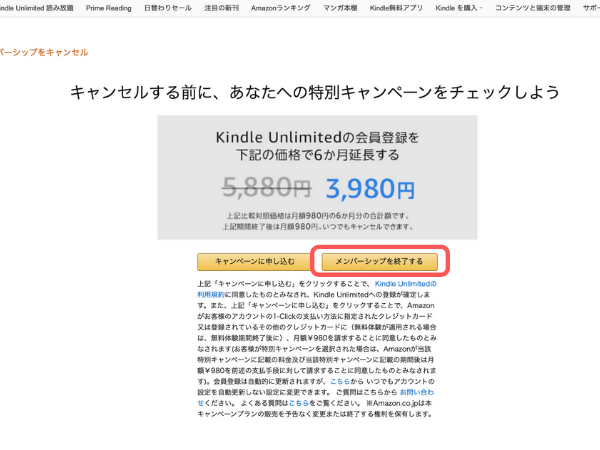Go to マンガ本棚 in navigation
The width and height of the screenshot is (600, 450).
(340, 8)
